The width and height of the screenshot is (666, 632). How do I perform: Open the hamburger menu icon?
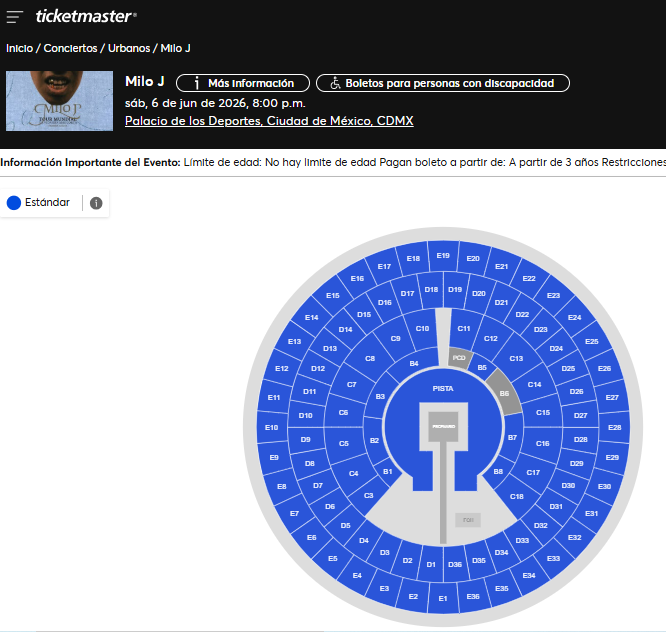pyautogui.click(x=14, y=17)
